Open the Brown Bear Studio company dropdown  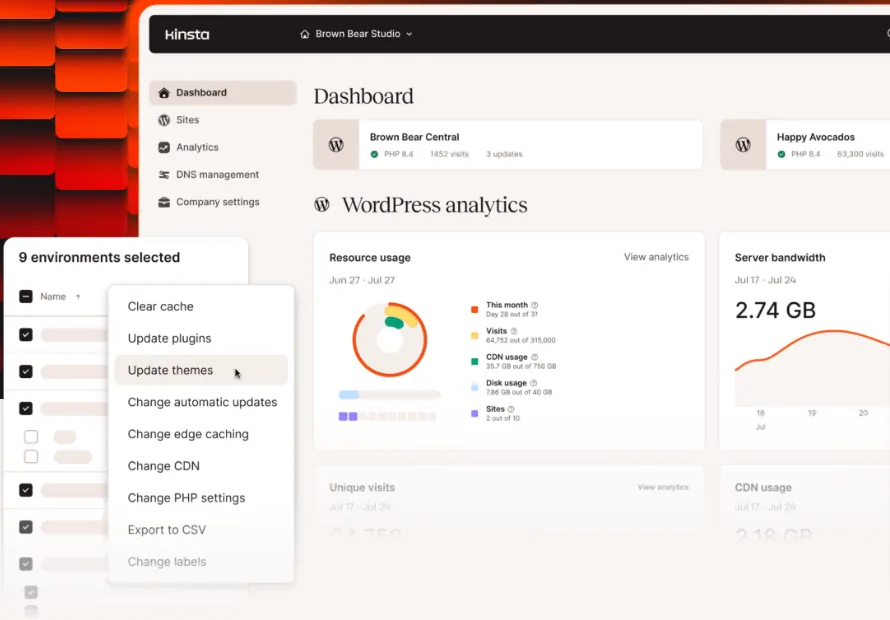pyautogui.click(x=356, y=34)
